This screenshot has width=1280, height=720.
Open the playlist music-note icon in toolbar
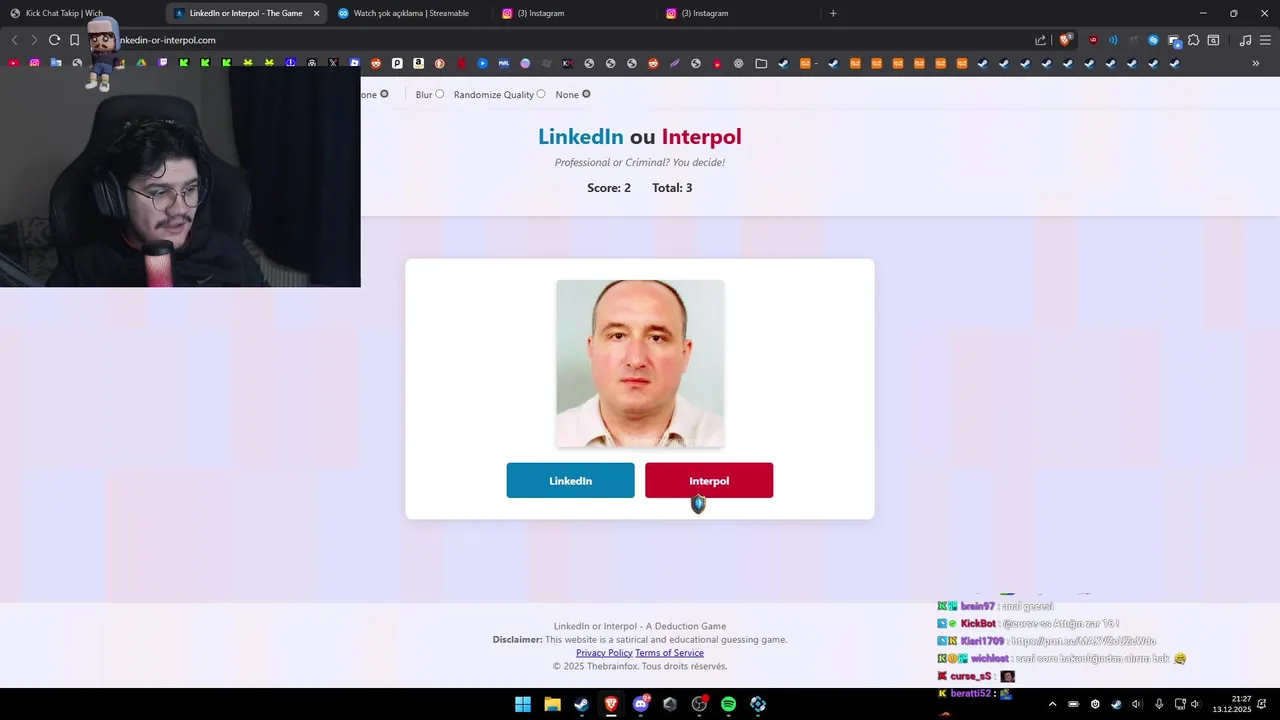click(x=1245, y=40)
